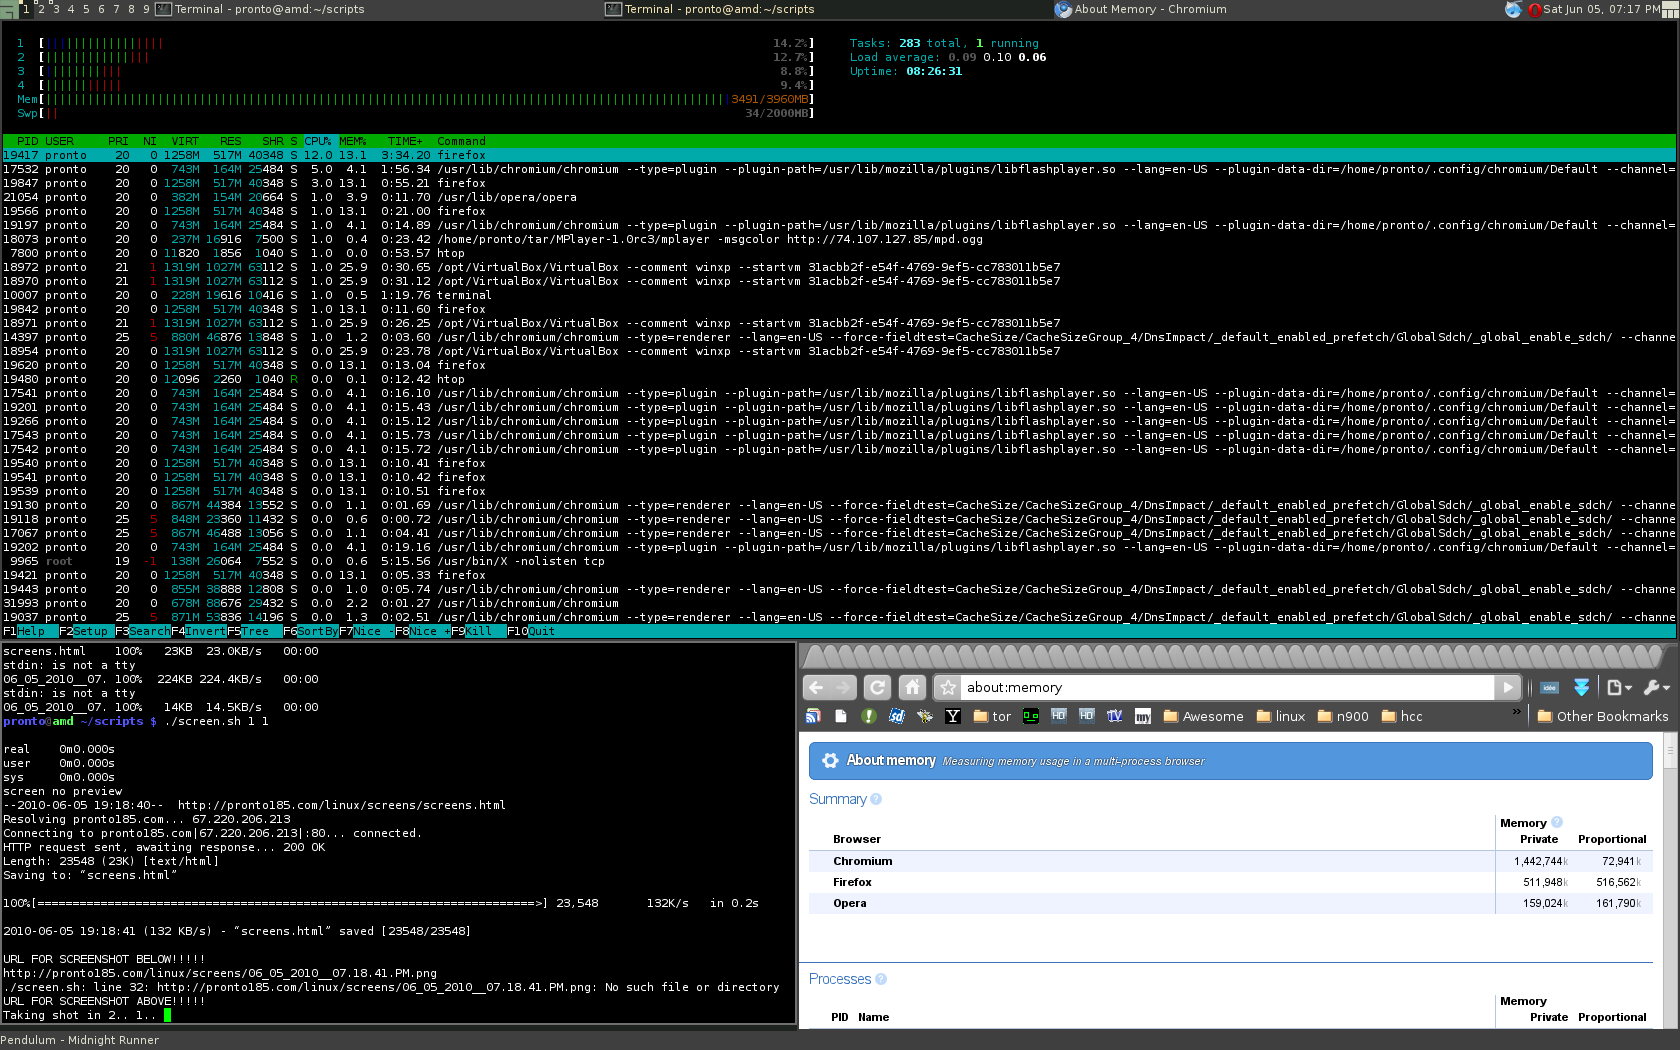
Task: Click the Chromium back arrow button
Action: click(816, 688)
